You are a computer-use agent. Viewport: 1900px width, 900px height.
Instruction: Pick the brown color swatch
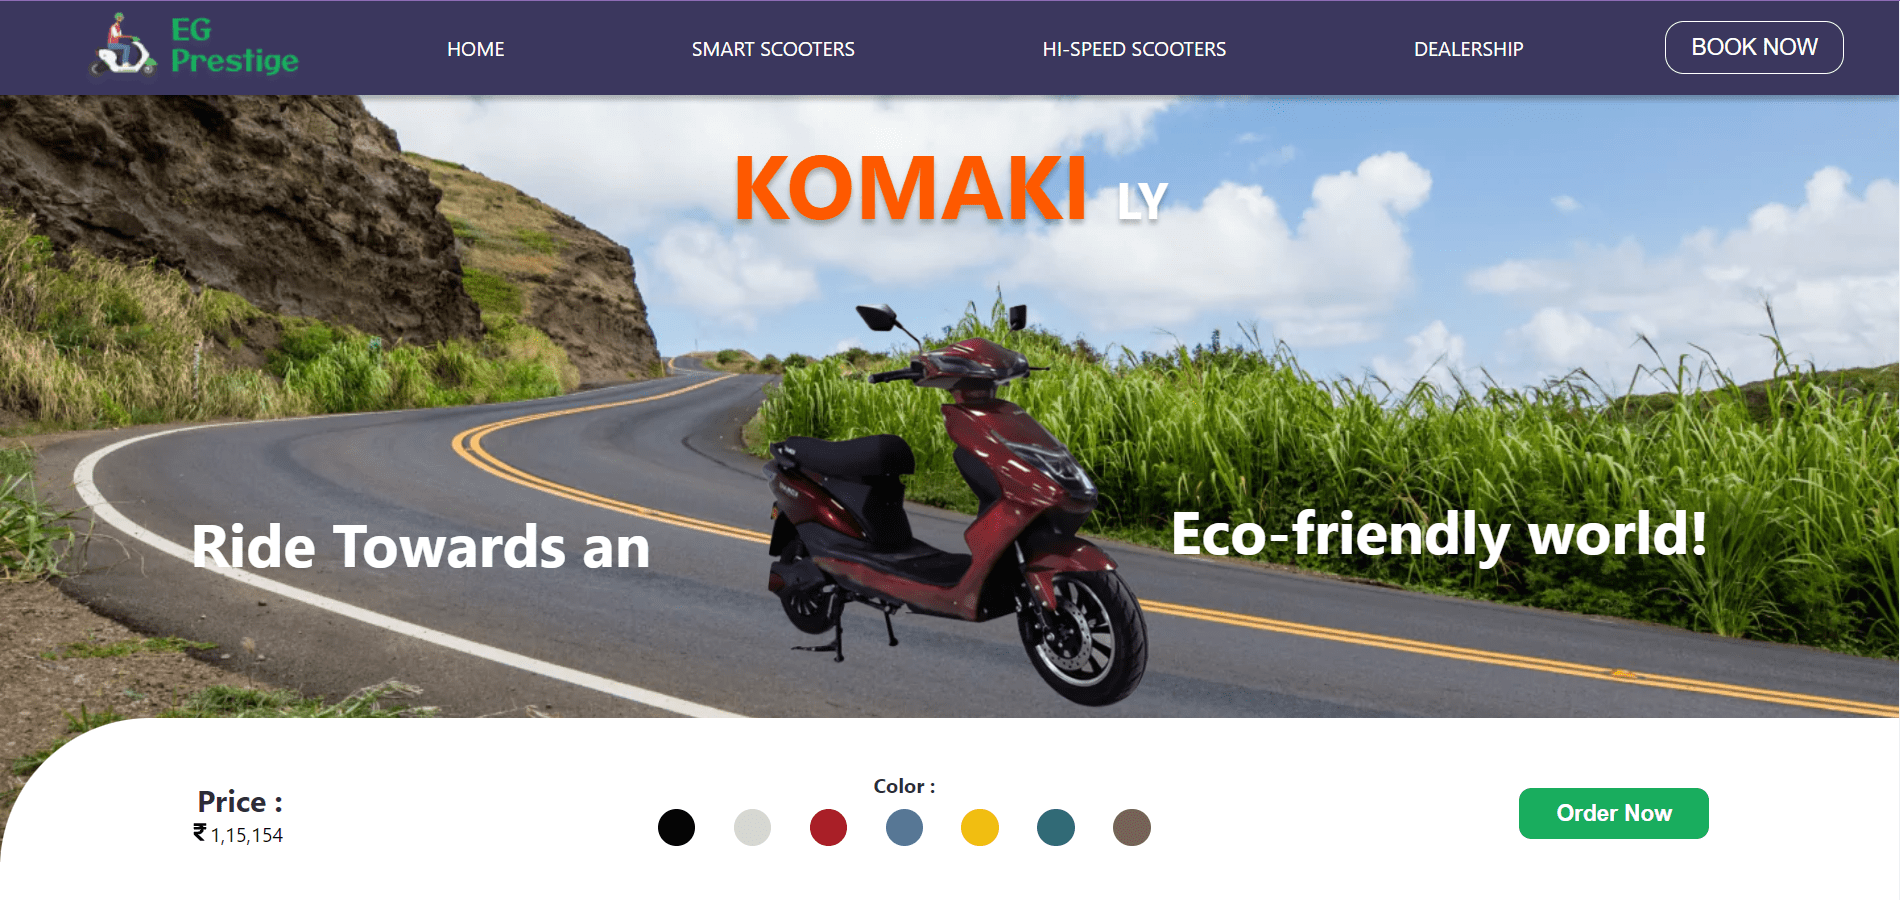click(1132, 827)
